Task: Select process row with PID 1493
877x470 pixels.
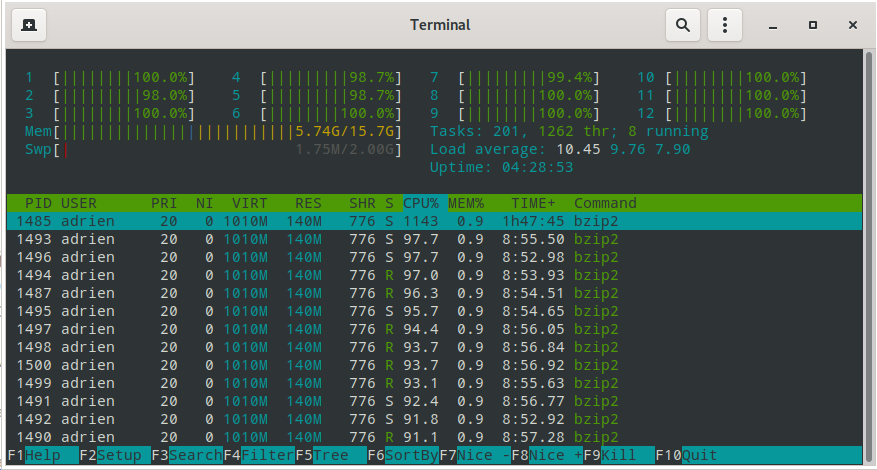Action: pyautogui.click(x=434, y=239)
